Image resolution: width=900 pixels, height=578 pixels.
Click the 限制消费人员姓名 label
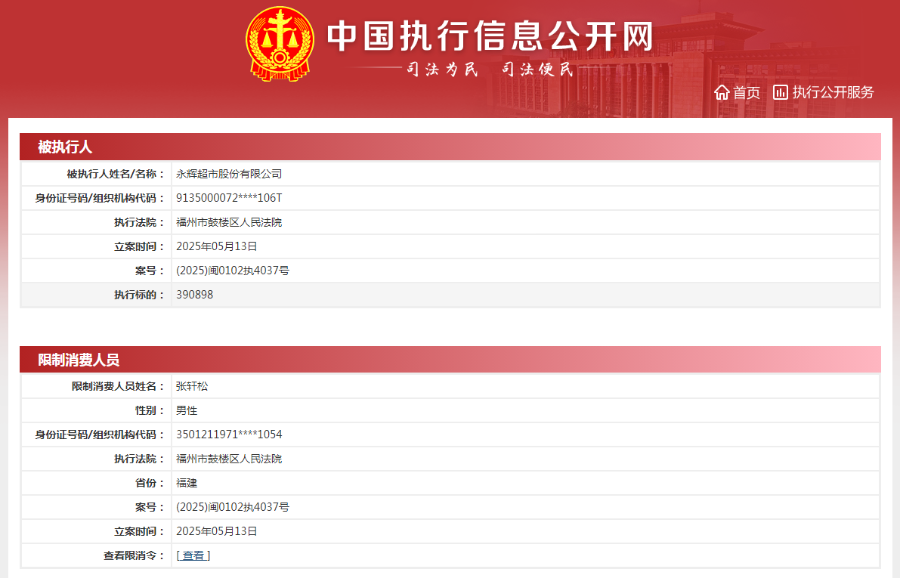click(x=118, y=386)
